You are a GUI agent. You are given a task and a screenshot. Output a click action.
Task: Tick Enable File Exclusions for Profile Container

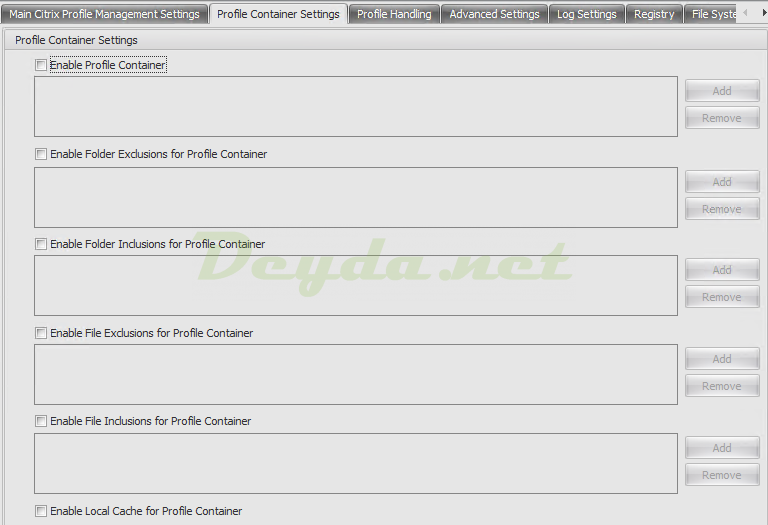[x=41, y=333]
